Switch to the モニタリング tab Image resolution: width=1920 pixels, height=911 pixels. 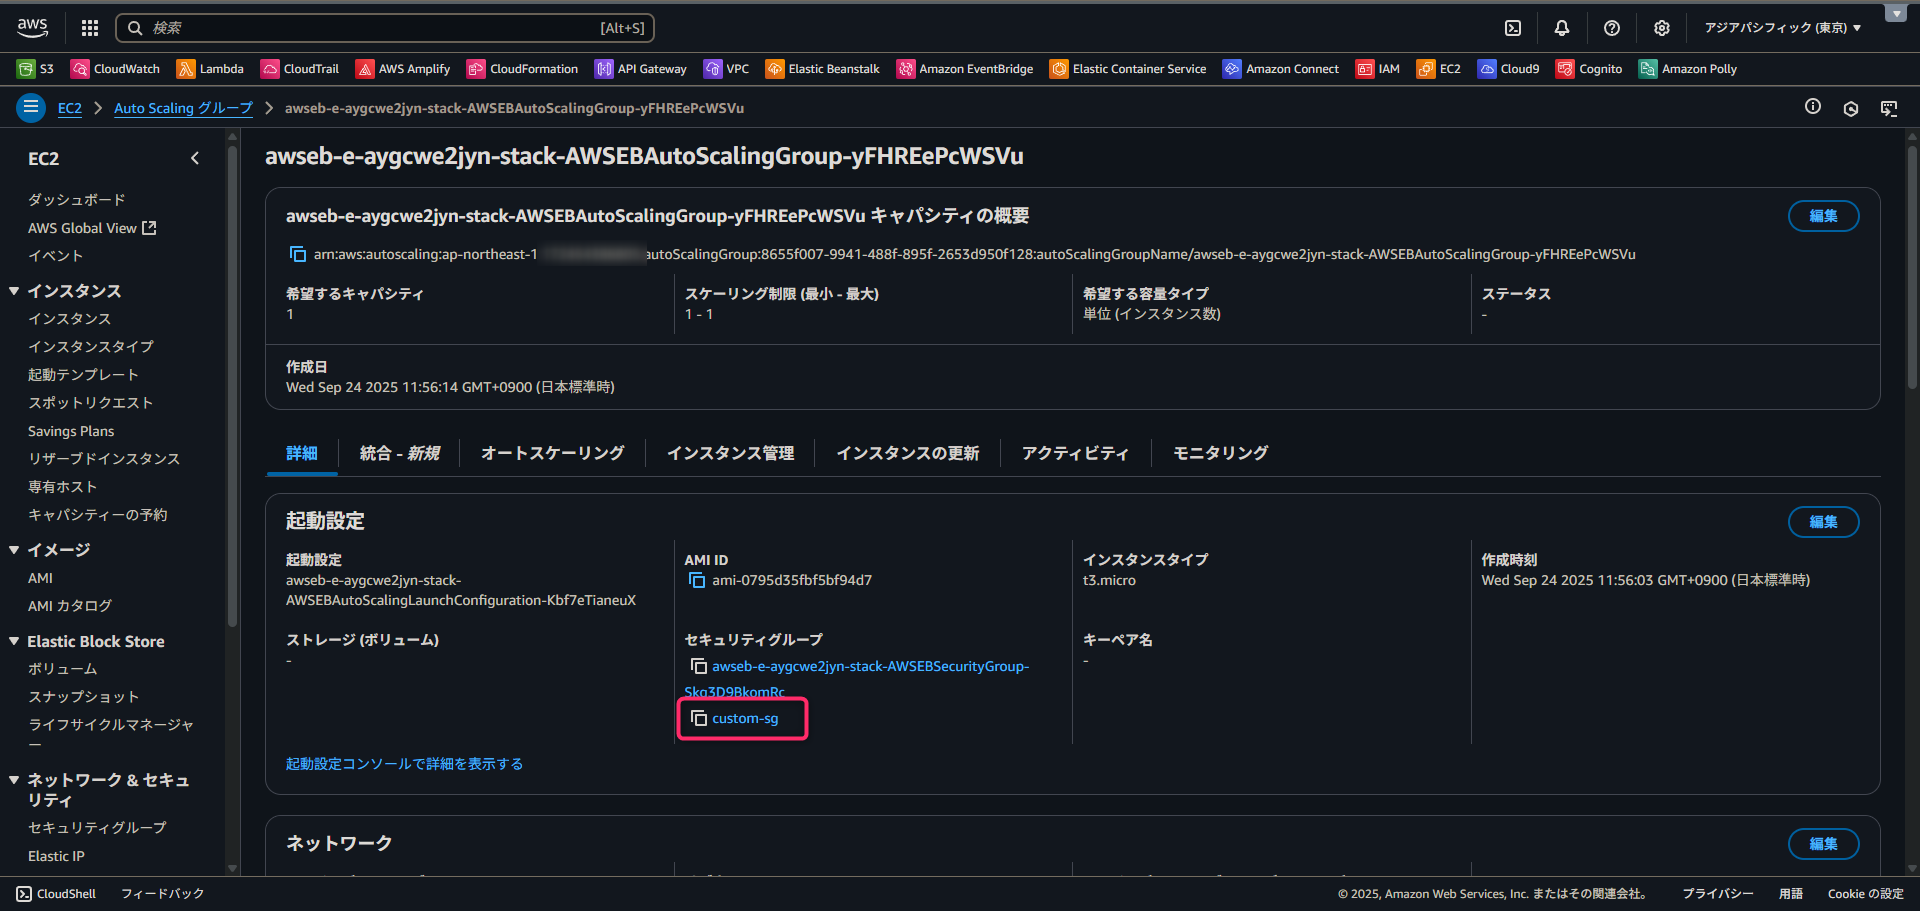click(x=1221, y=453)
